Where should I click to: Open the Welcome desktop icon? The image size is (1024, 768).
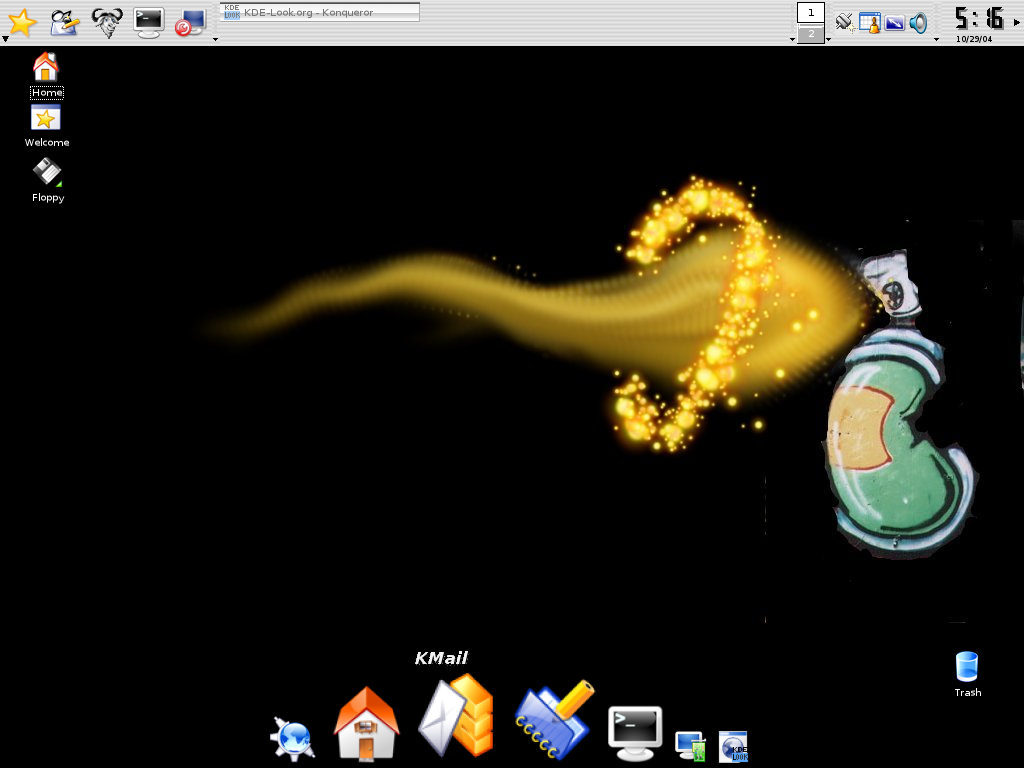(x=46, y=126)
